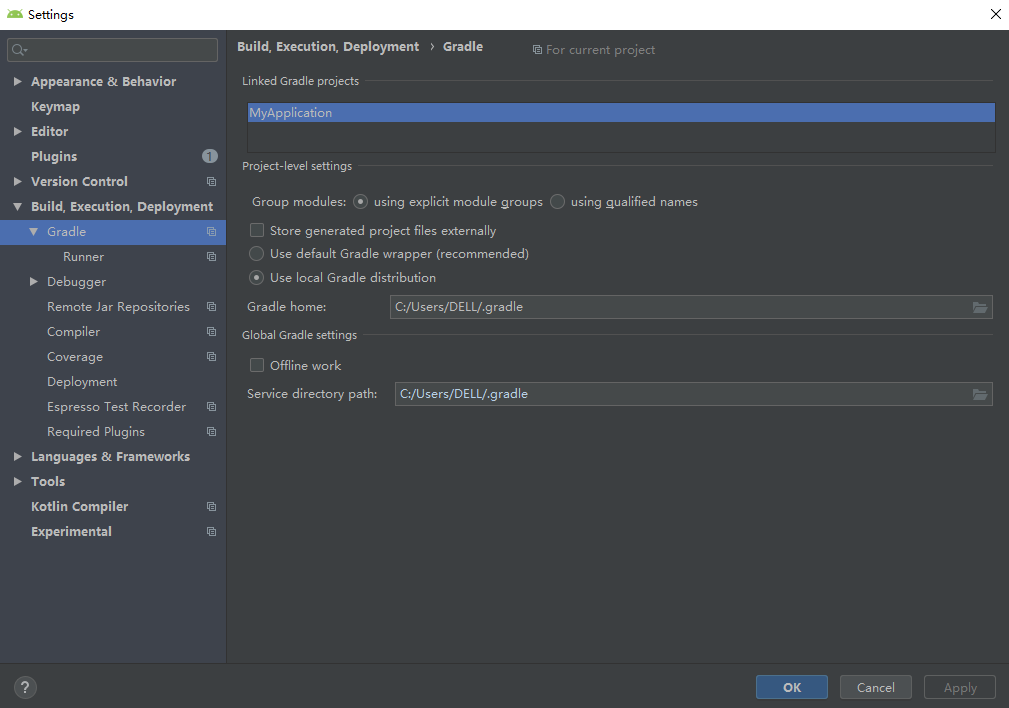Screen dimensions: 1009x708
Task: Click the OK button
Action: [791, 687]
